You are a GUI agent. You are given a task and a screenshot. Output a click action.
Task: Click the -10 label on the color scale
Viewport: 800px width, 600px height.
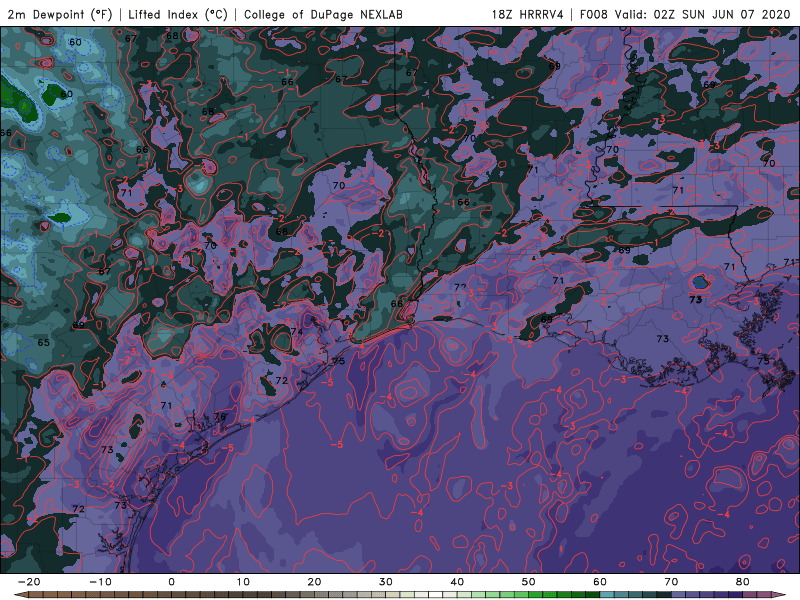[100, 582]
